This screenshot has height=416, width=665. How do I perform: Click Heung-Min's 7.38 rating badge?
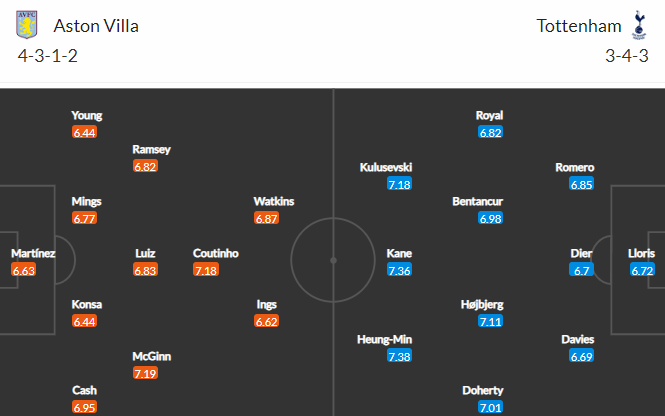[x=399, y=356]
